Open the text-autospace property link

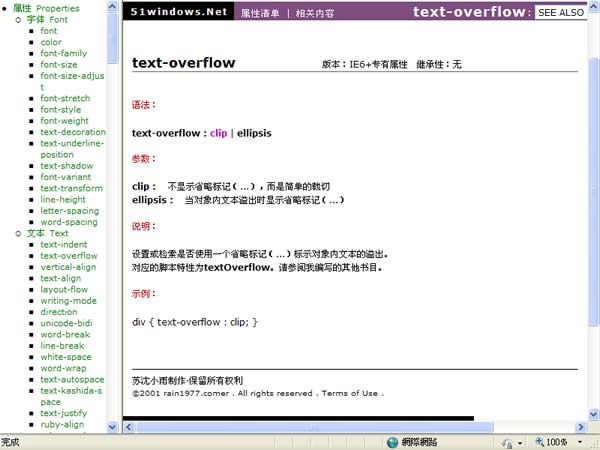tap(72, 380)
